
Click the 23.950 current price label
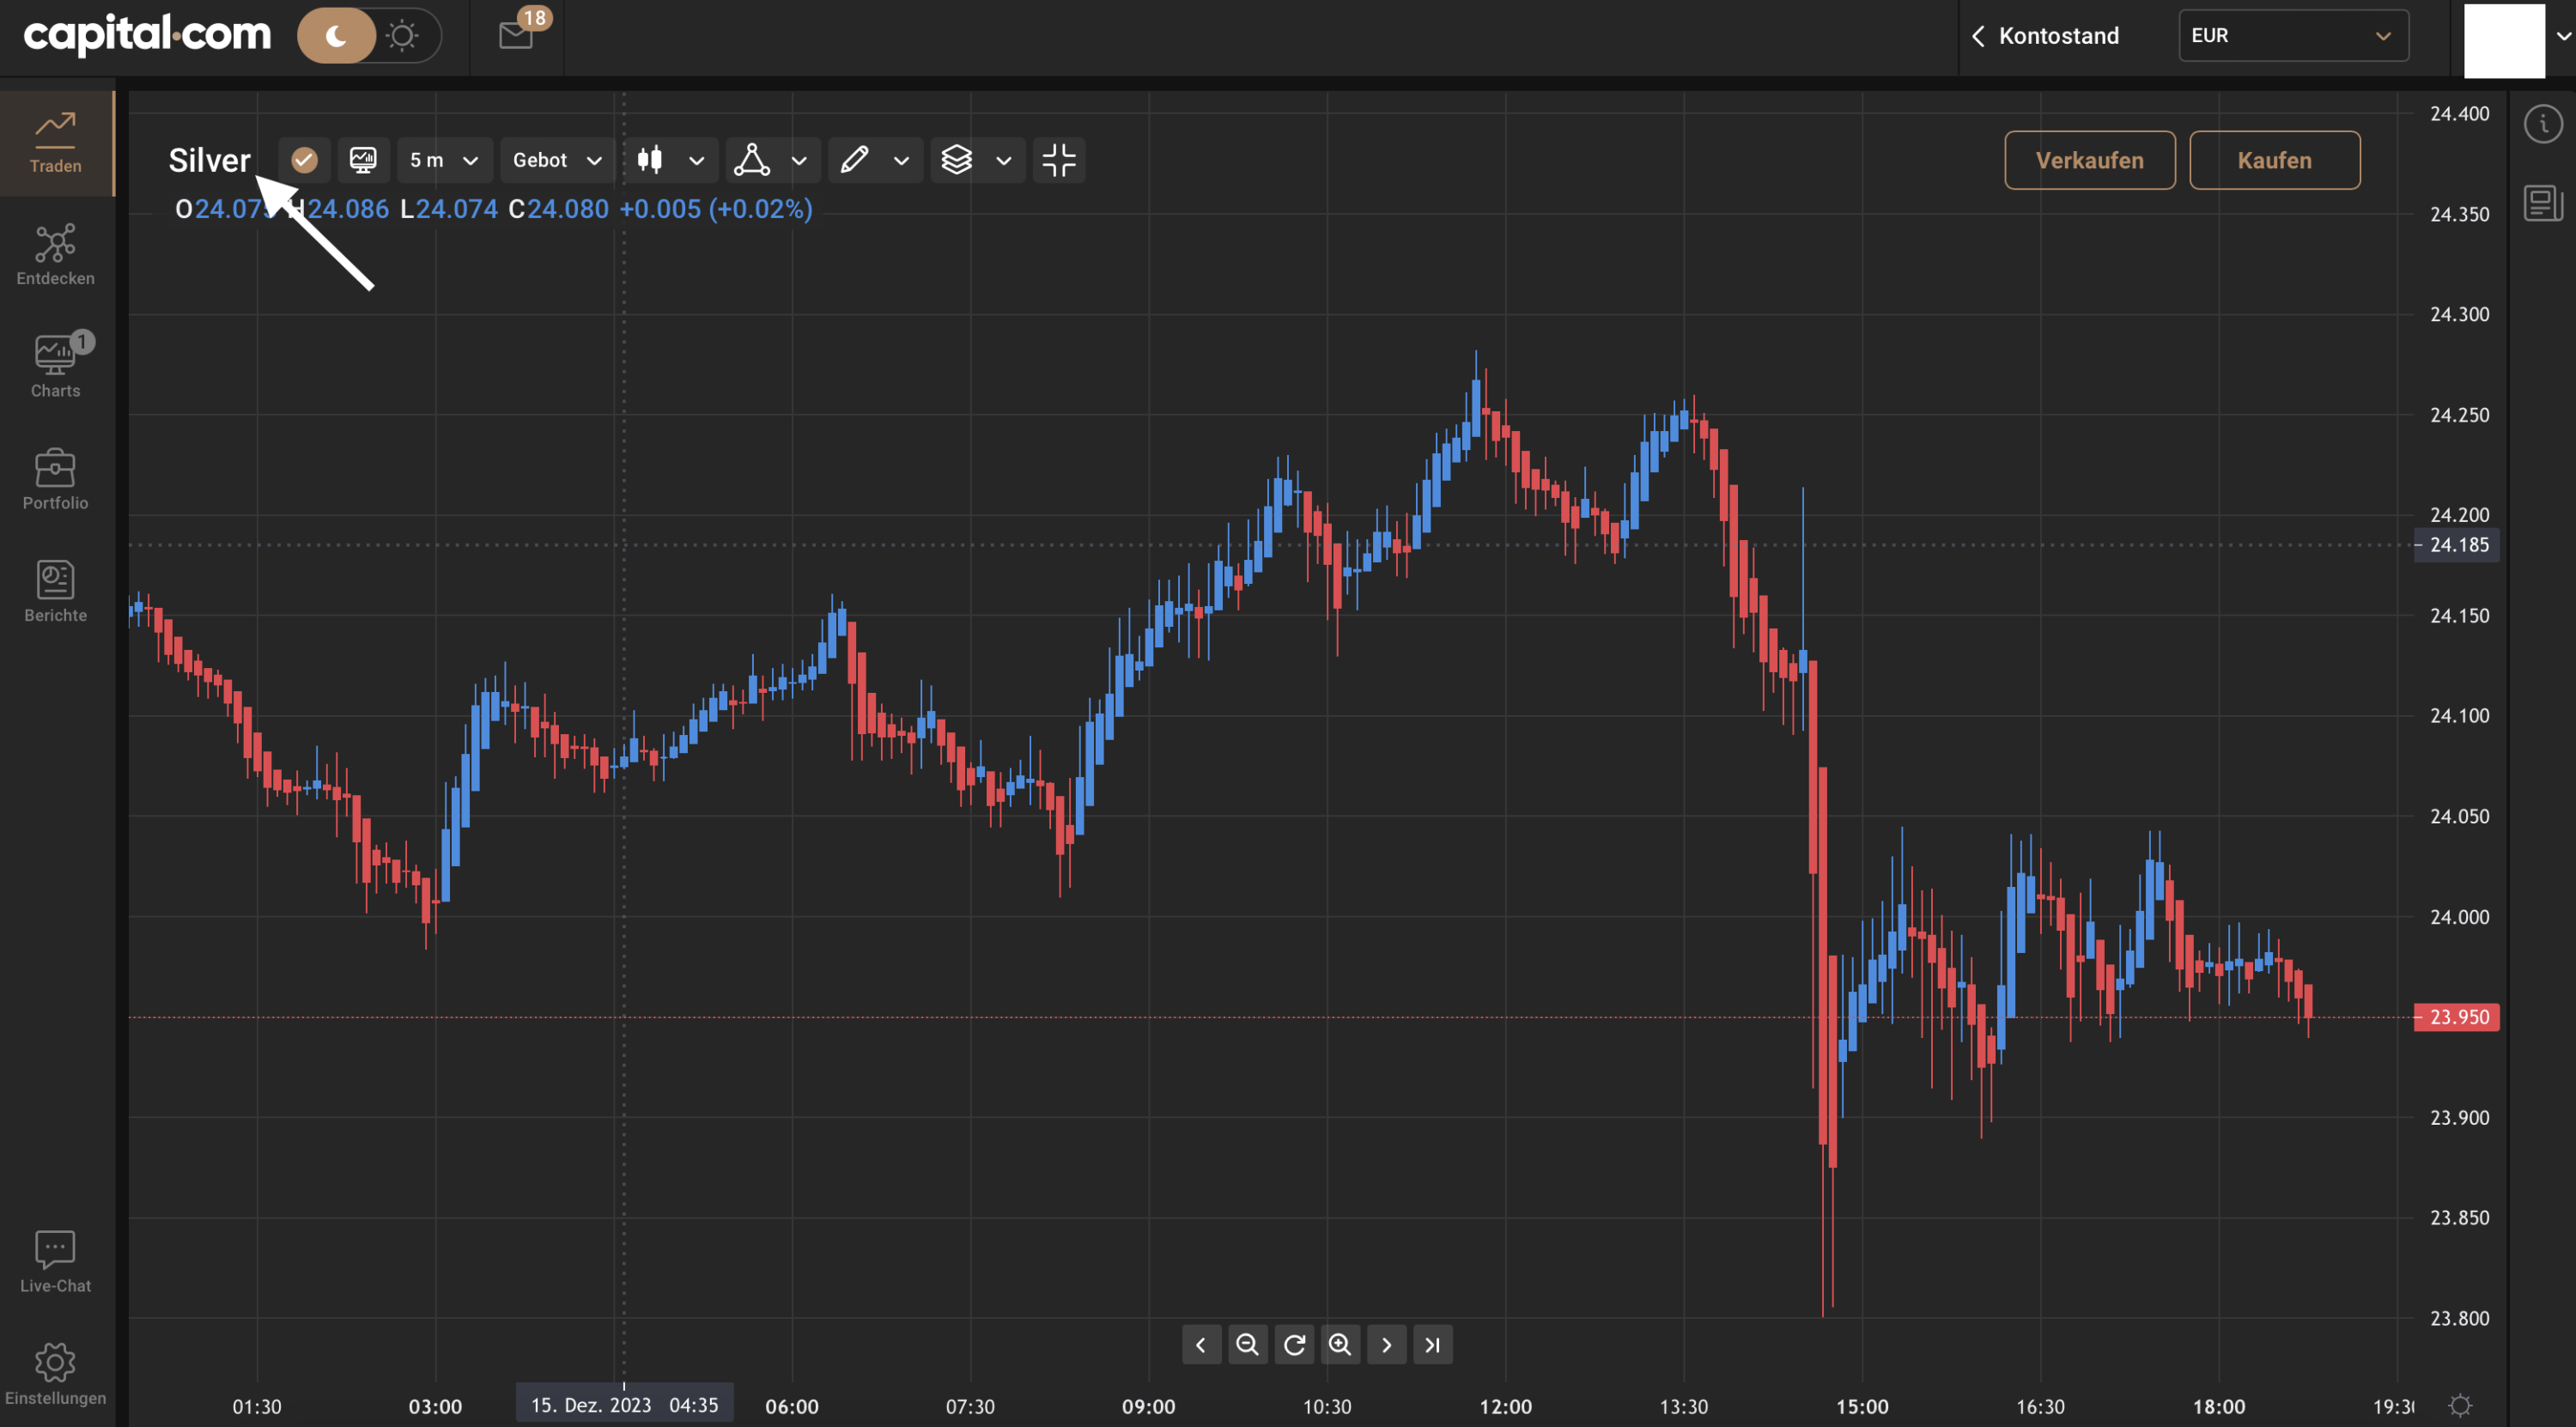2457,1017
